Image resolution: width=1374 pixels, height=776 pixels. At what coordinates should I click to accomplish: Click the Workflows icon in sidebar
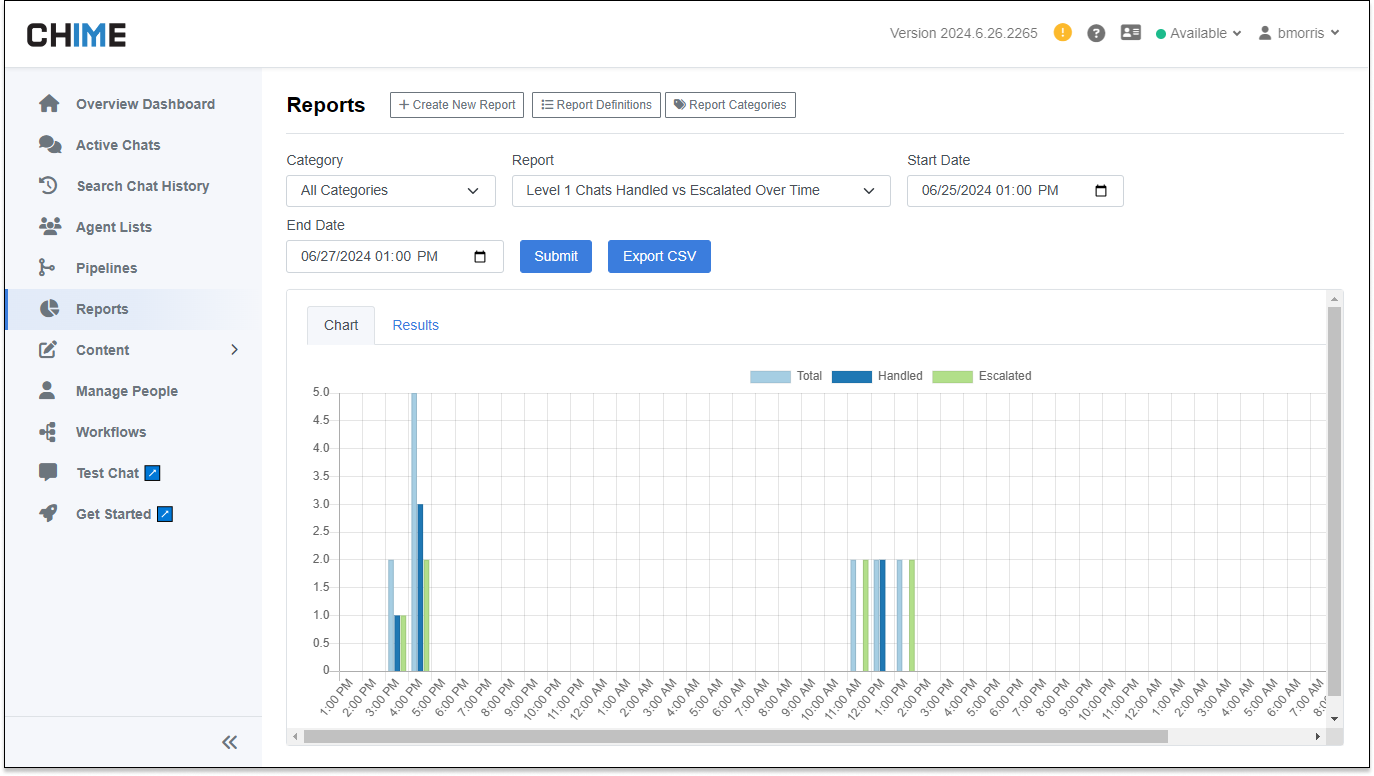point(47,432)
